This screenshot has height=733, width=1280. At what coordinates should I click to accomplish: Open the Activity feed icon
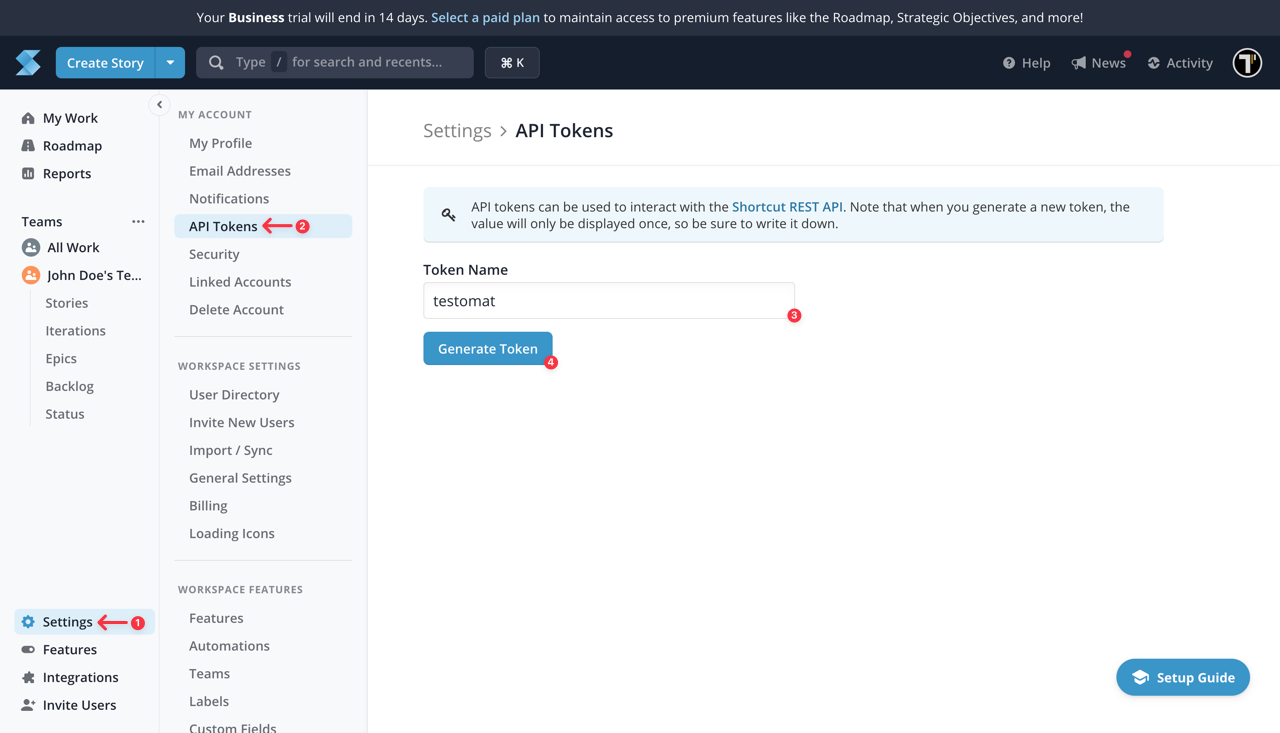coord(1154,62)
